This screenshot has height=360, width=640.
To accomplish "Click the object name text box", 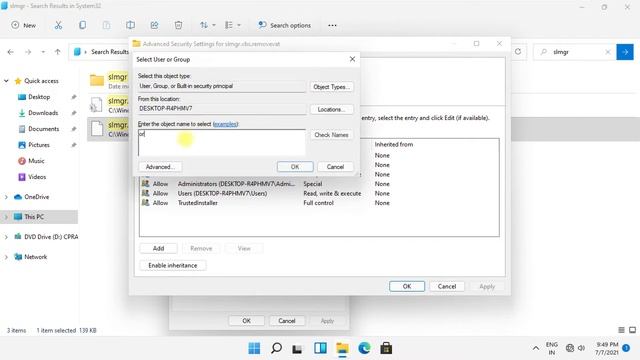I will click(x=222, y=143).
